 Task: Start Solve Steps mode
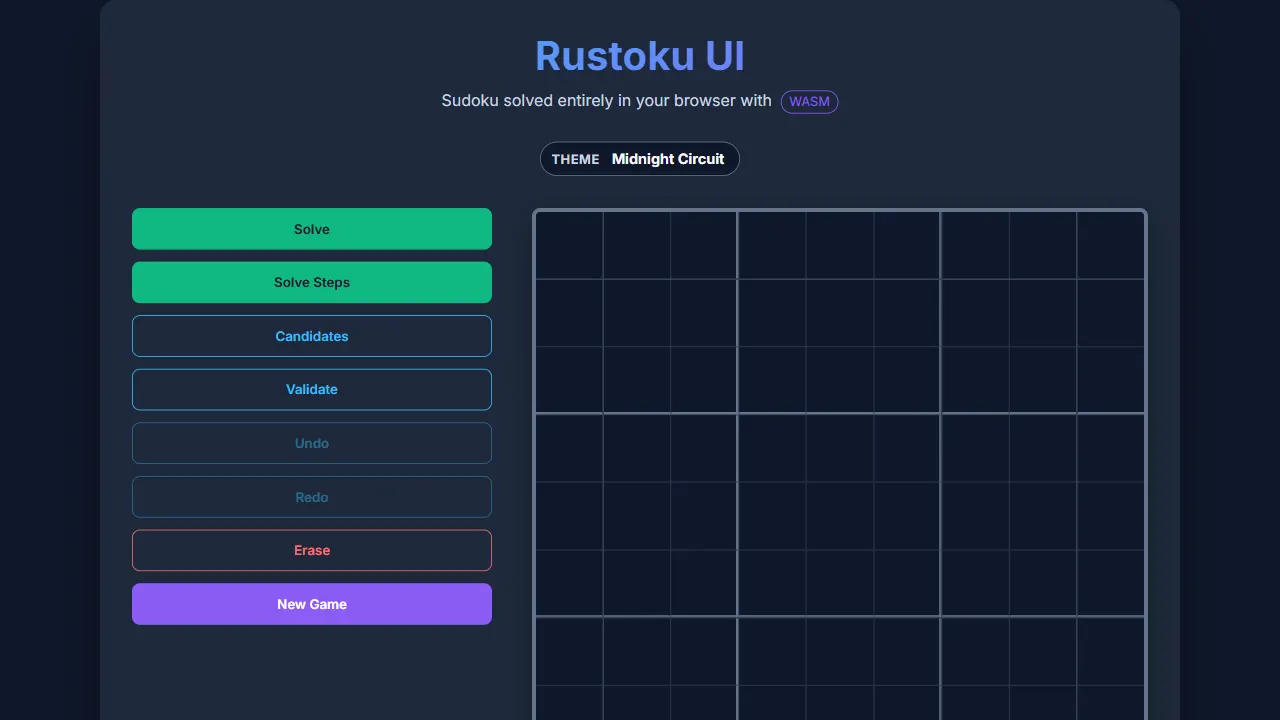pos(312,282)
